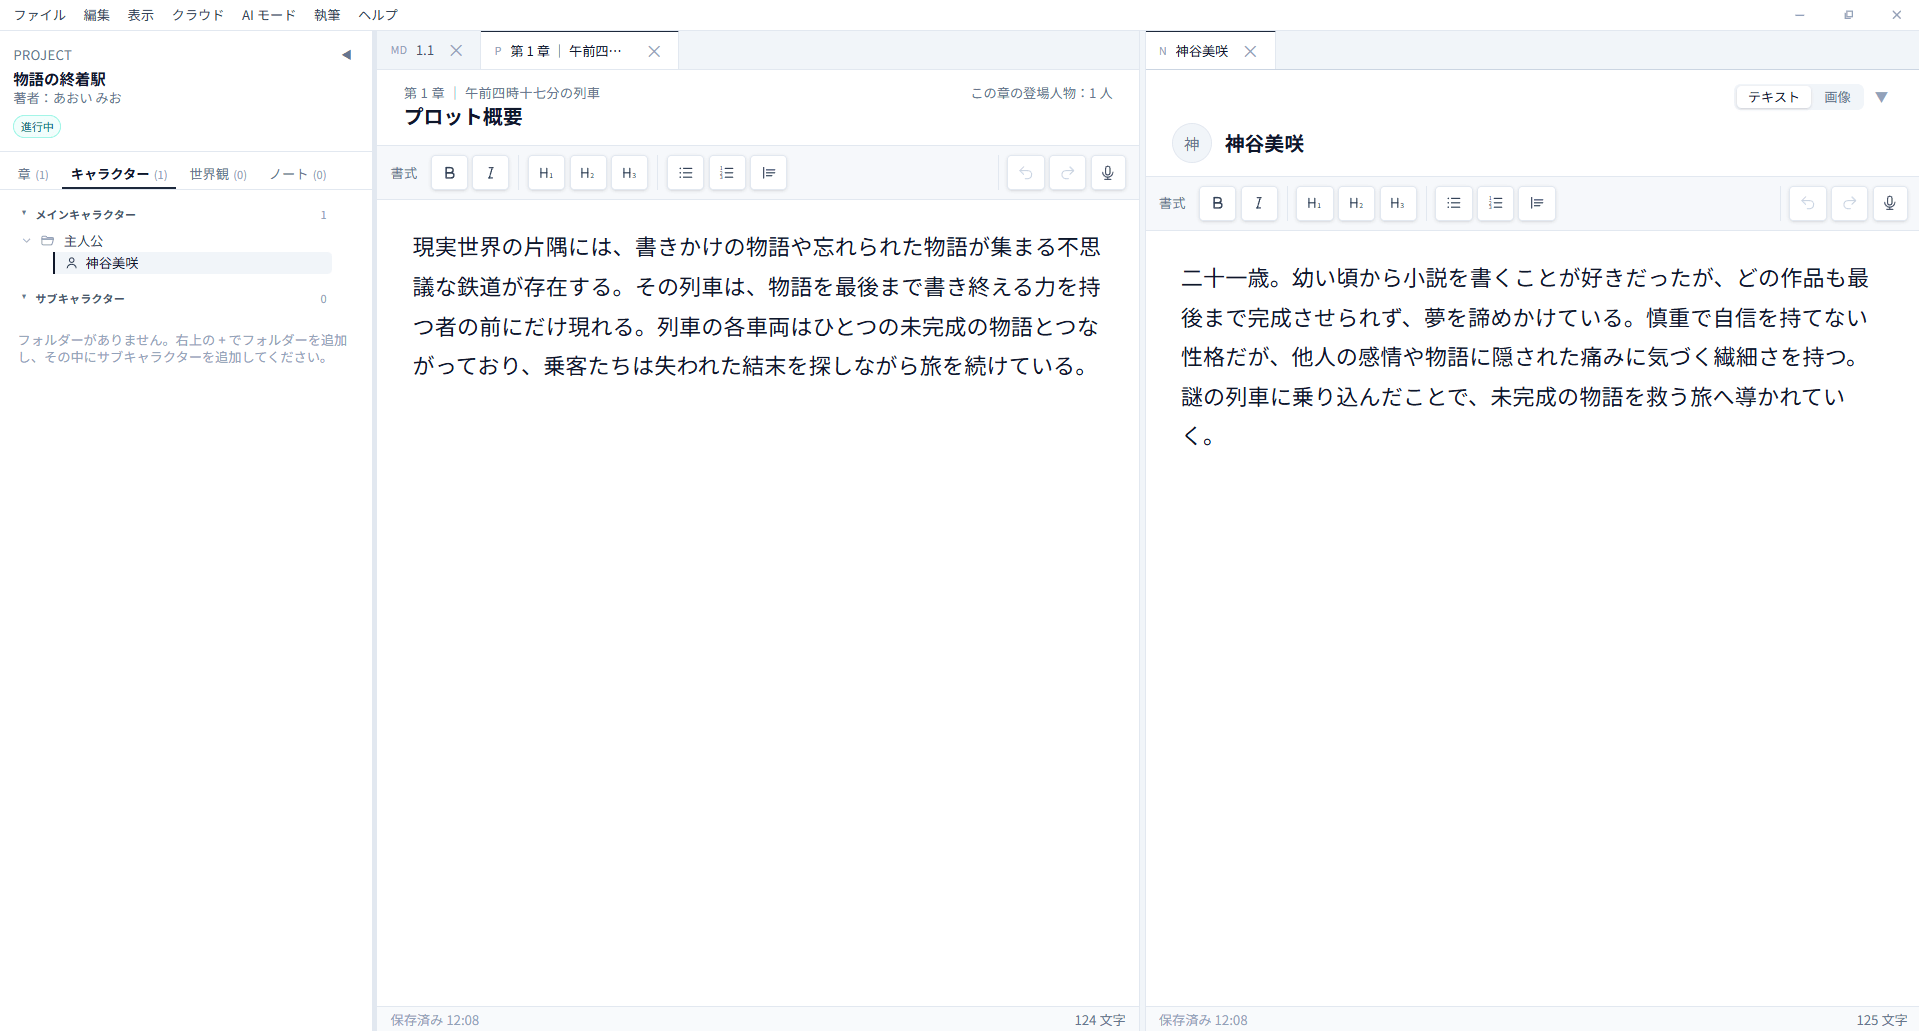This screenshot has height=1031, width=1919.
Task: Switch to the 章 sidebar tab
Action: tap(33, 174)
